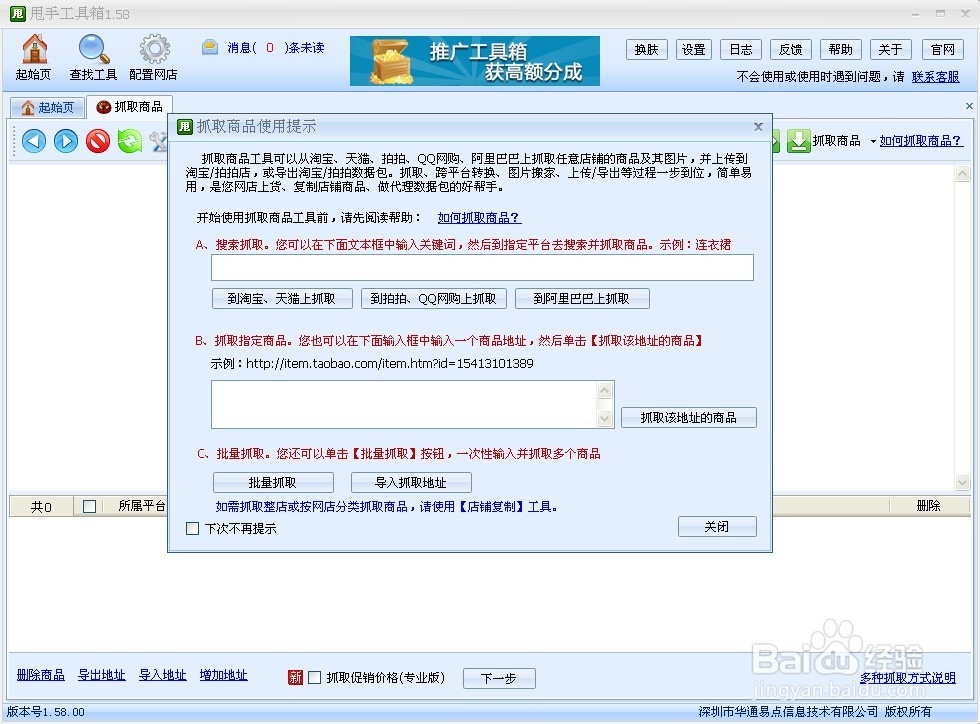The width and height of the screenshot is (980, 724).
Task: Open the 官网 button
Action: [942, 49]
